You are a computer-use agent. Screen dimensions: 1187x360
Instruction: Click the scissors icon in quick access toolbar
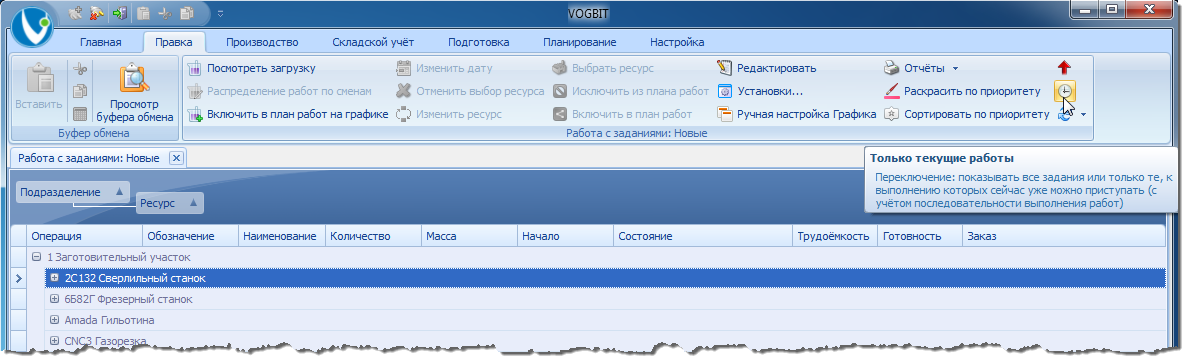165,13
